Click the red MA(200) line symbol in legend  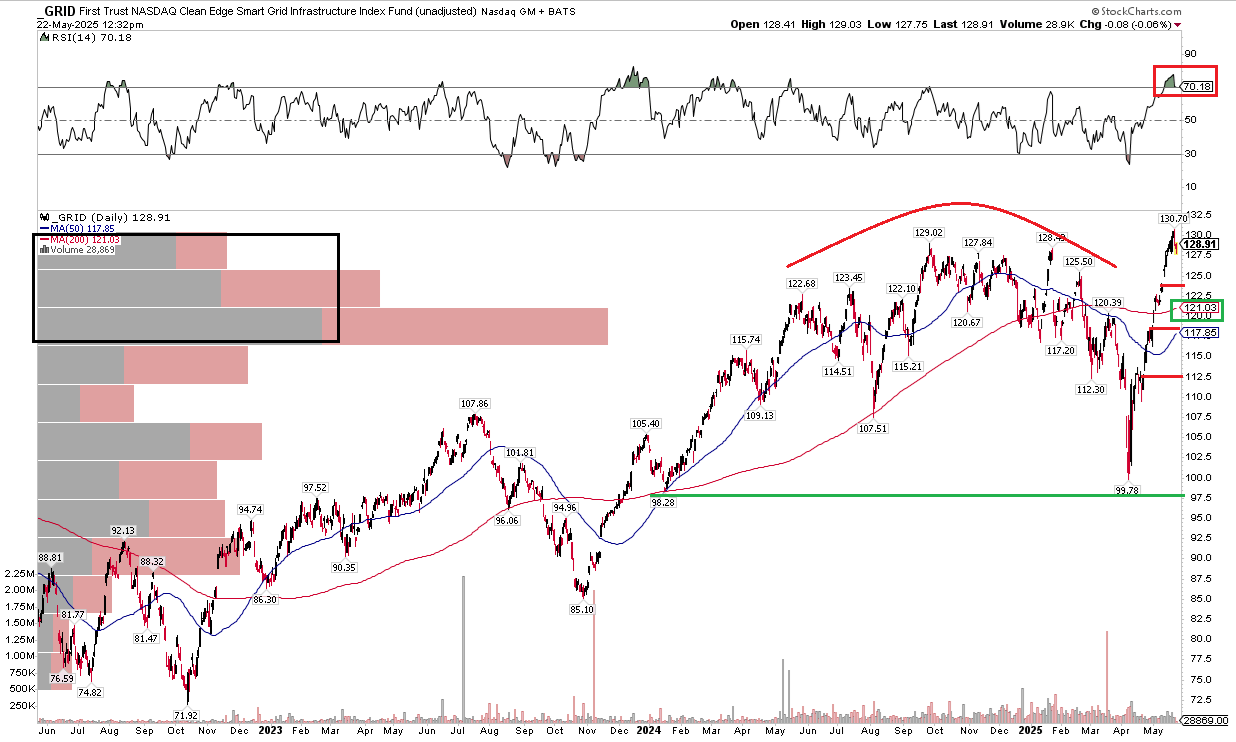[x=44, y=239]
